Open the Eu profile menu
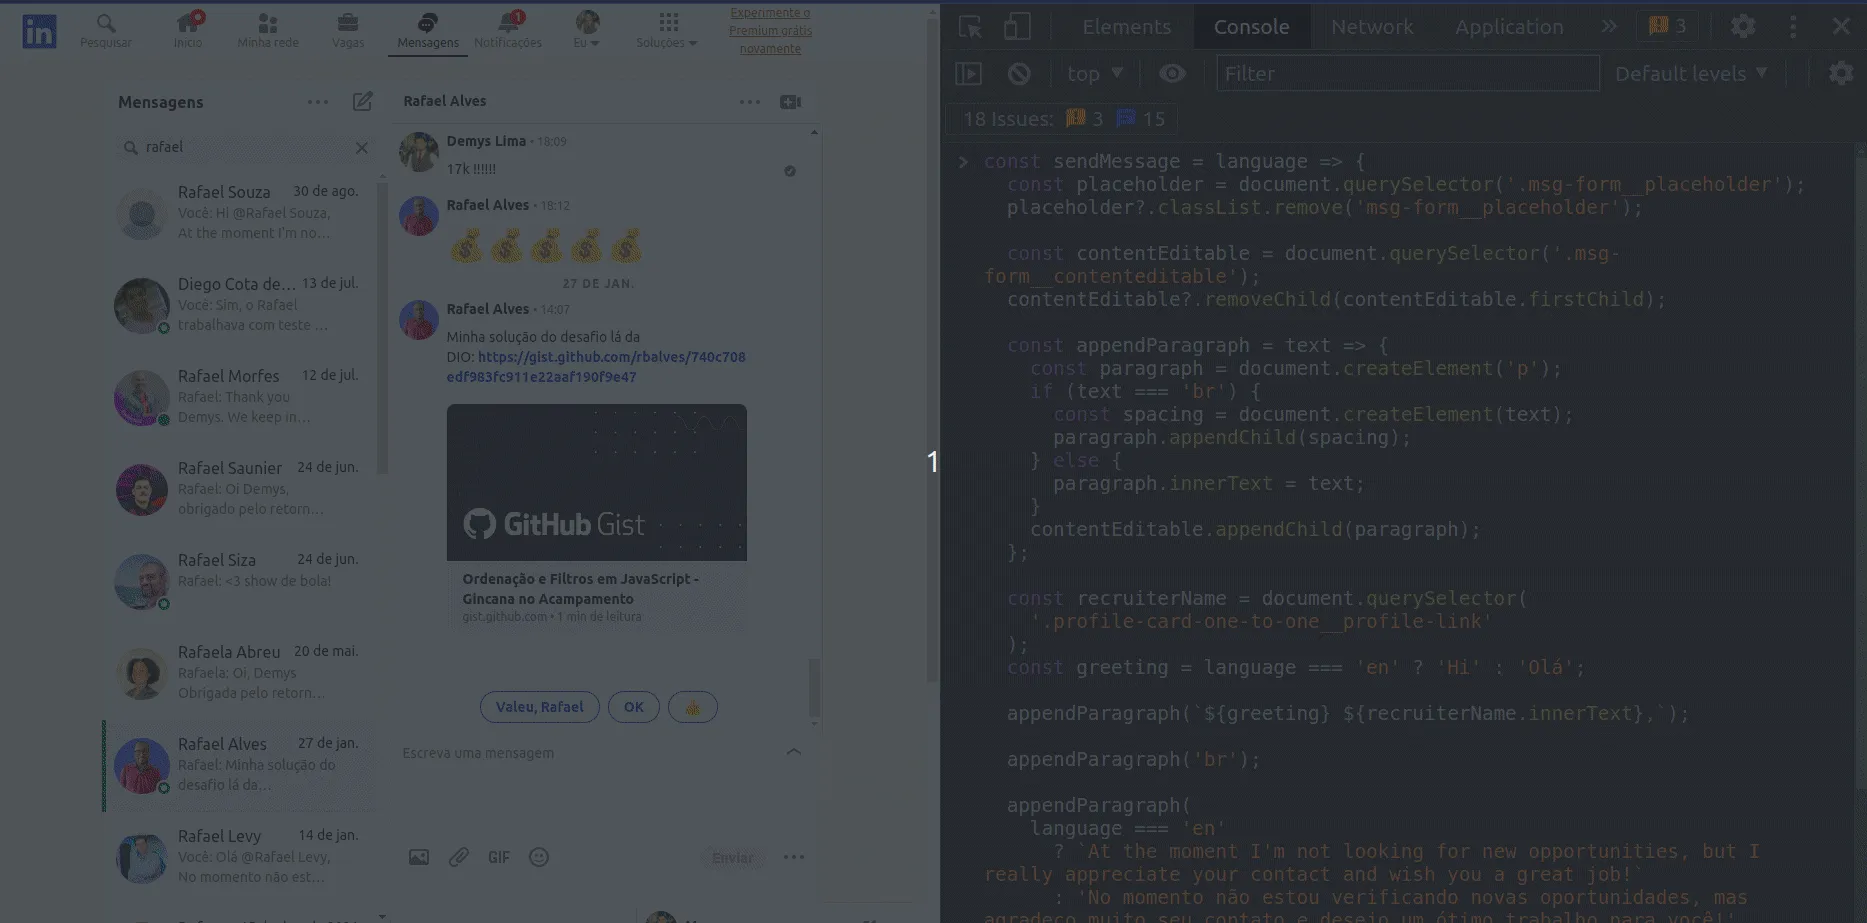1867x923 pixels. coord(587,30)
